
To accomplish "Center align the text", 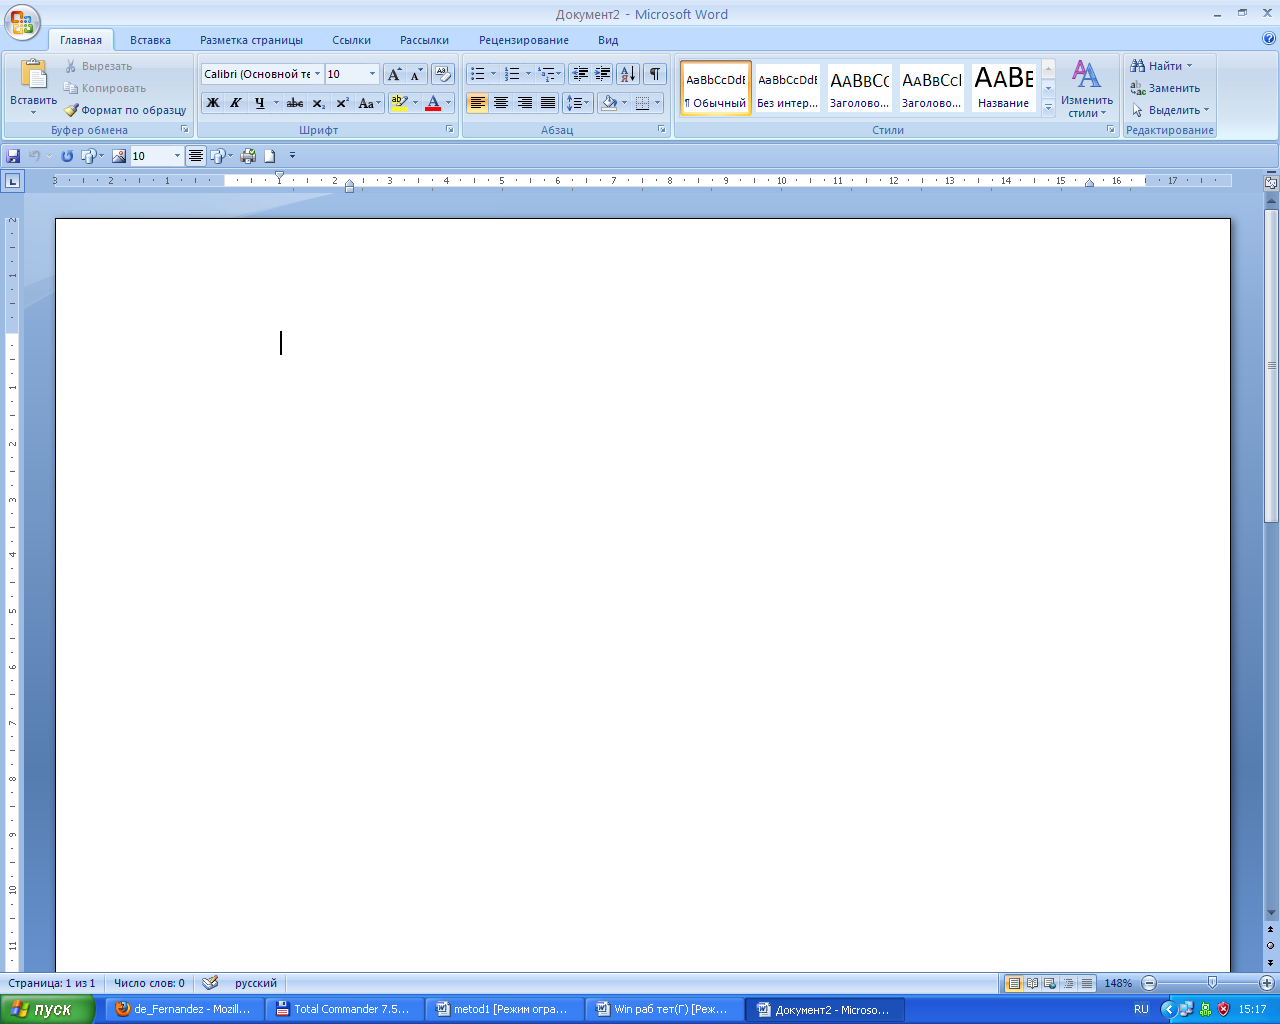I will click(x=501, y=103).
